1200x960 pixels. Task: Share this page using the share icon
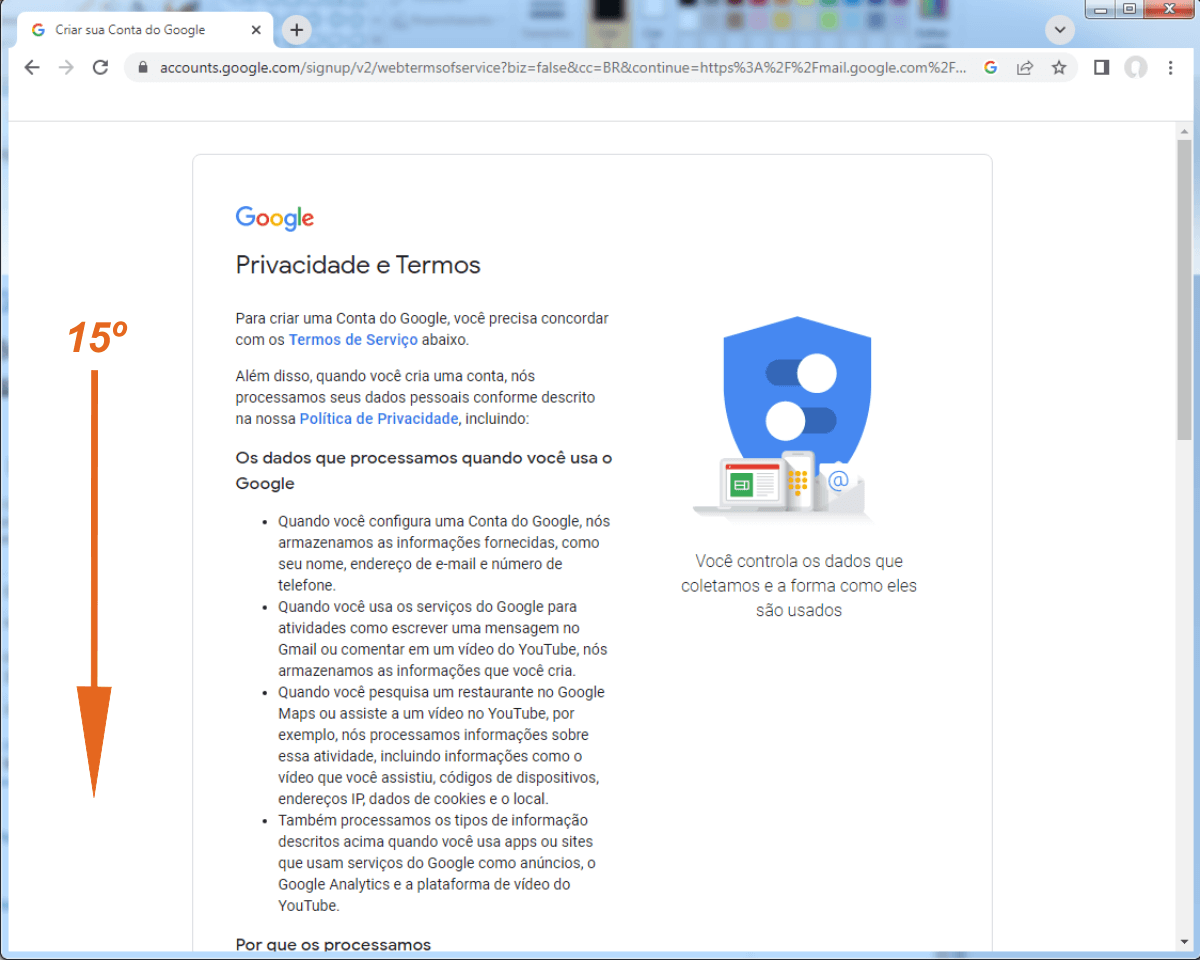1025,67
